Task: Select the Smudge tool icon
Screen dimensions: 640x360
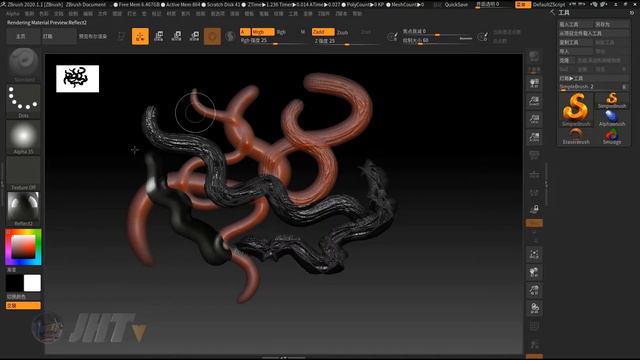Action: pos(612,136)
